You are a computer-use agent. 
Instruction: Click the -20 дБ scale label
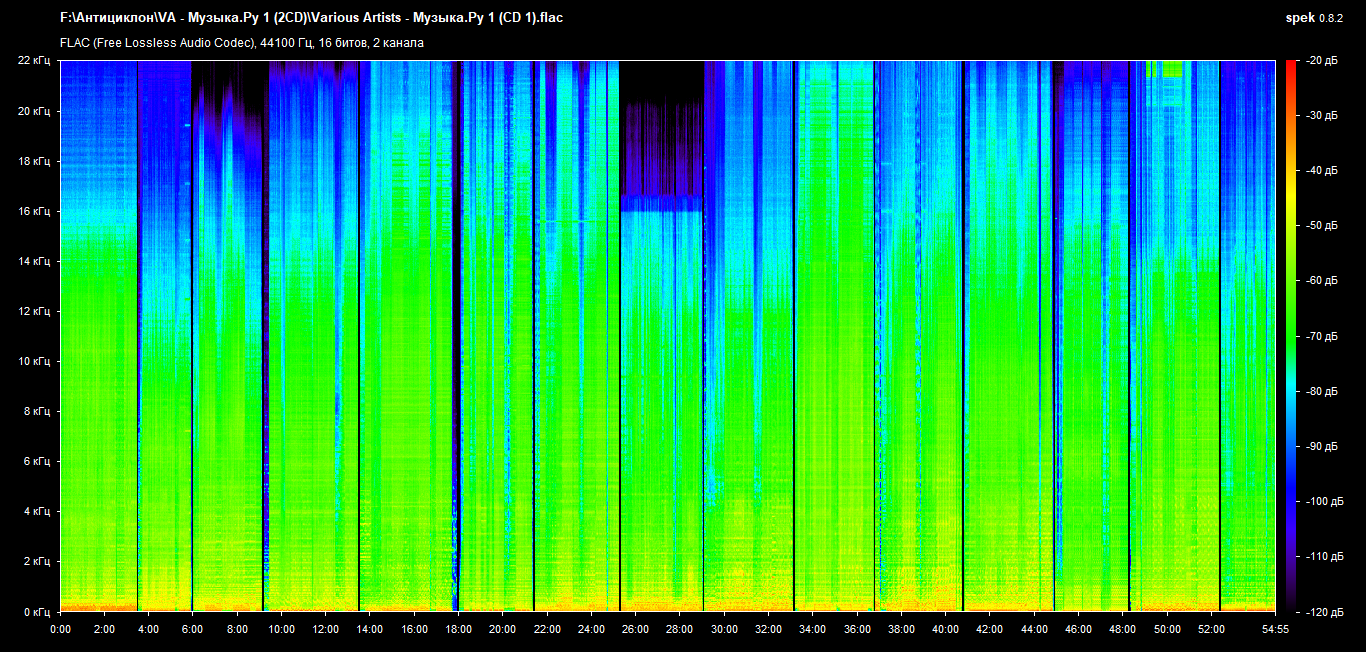coord(1322,61)
